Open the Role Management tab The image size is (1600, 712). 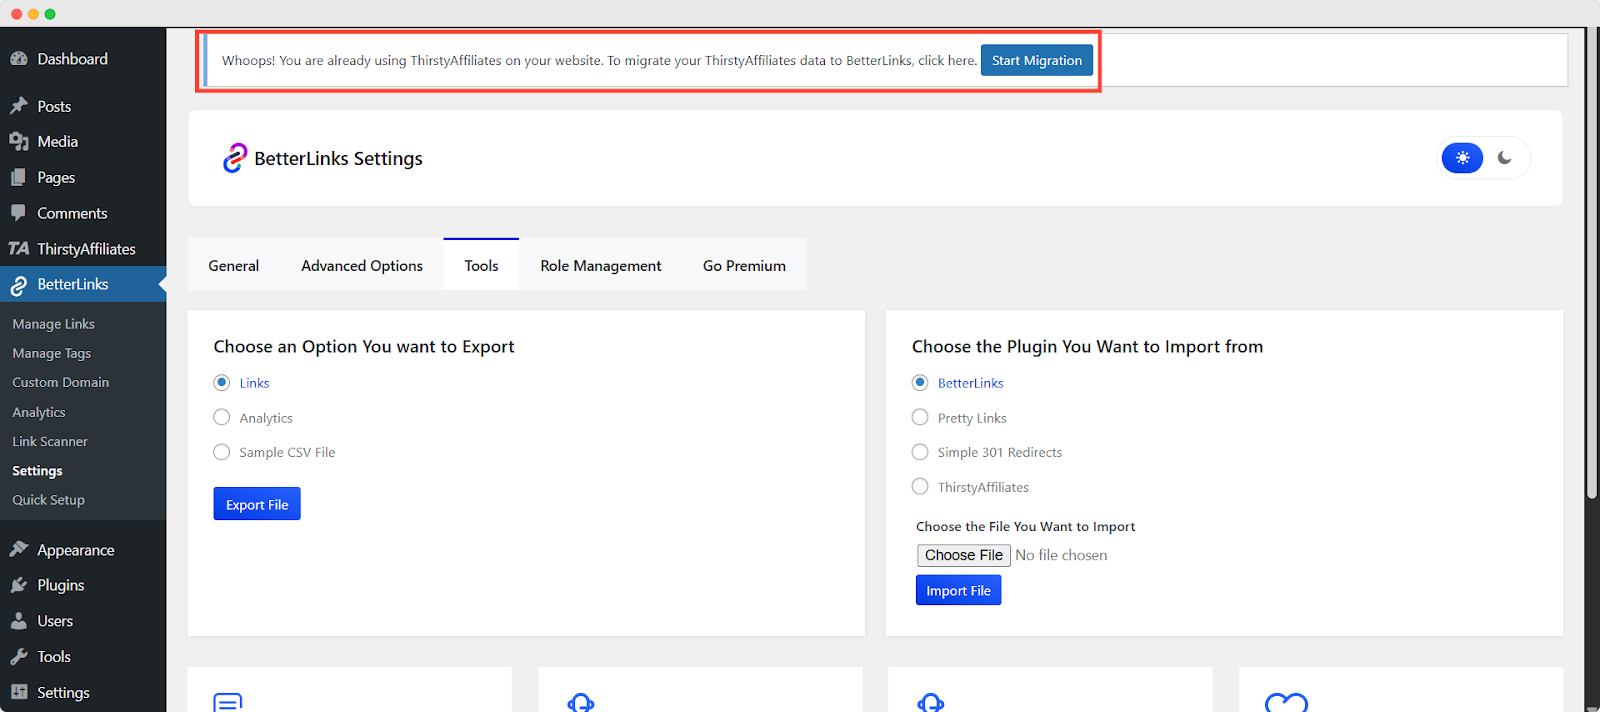[x=600, y=266]
